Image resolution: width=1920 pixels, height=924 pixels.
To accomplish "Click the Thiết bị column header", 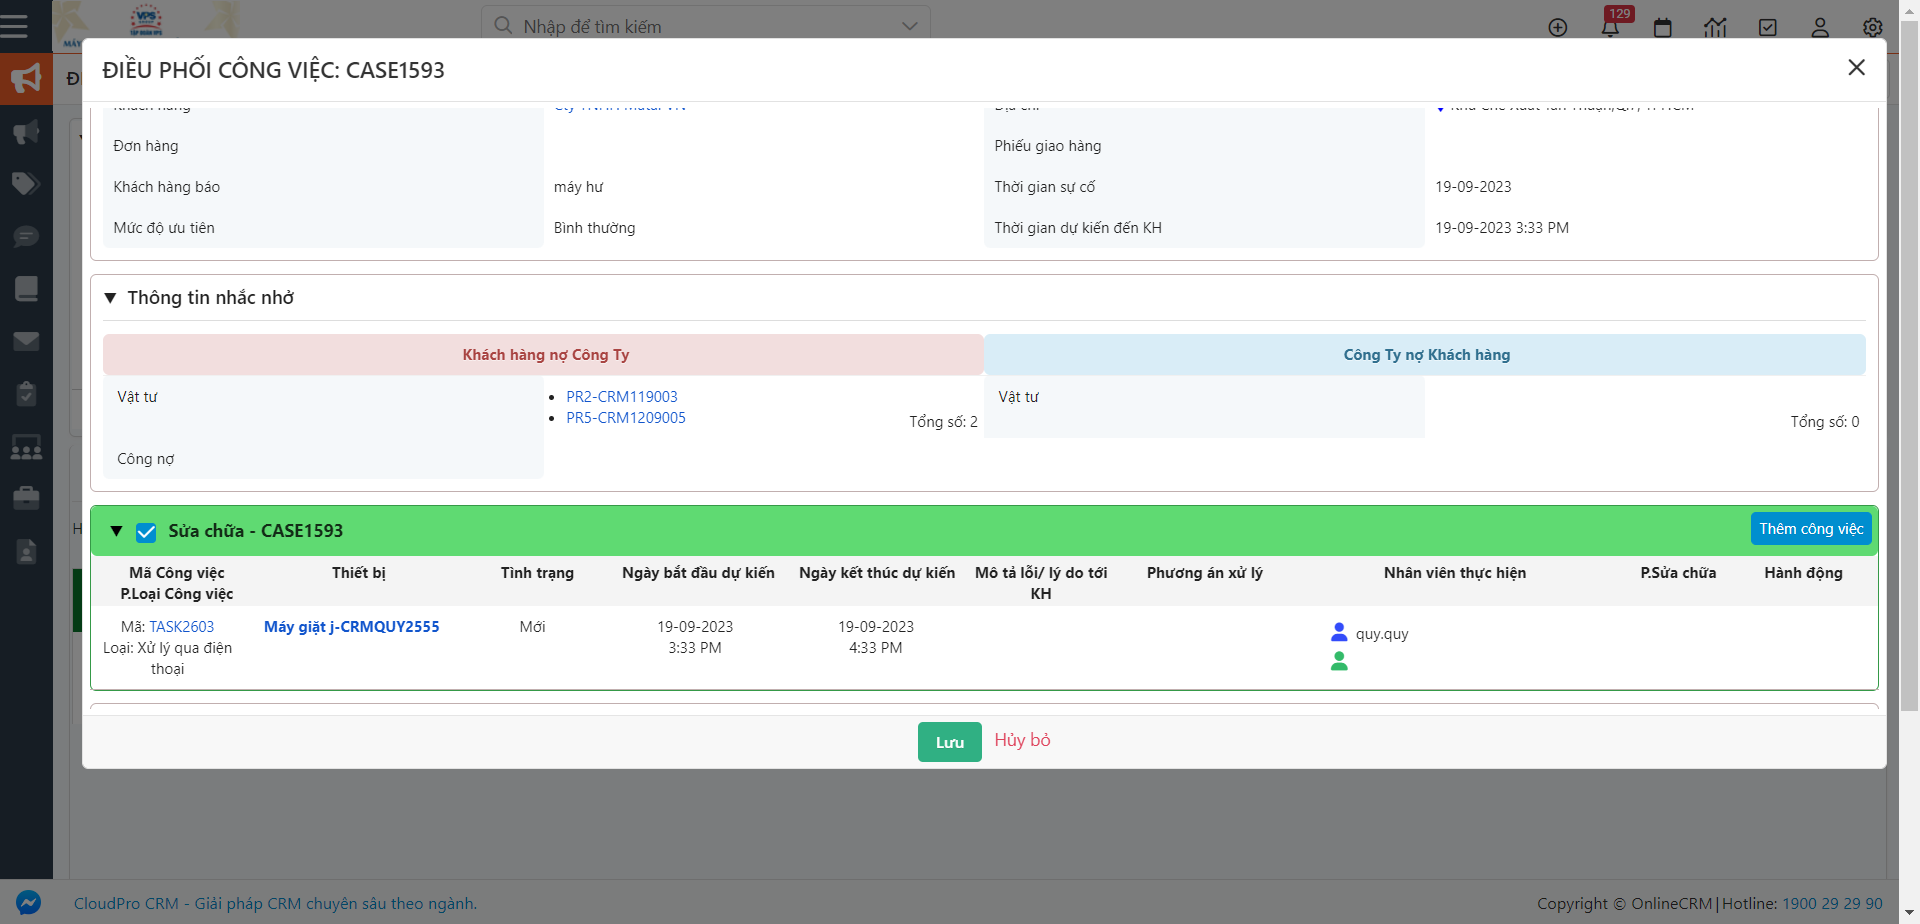I will point(359,573).
